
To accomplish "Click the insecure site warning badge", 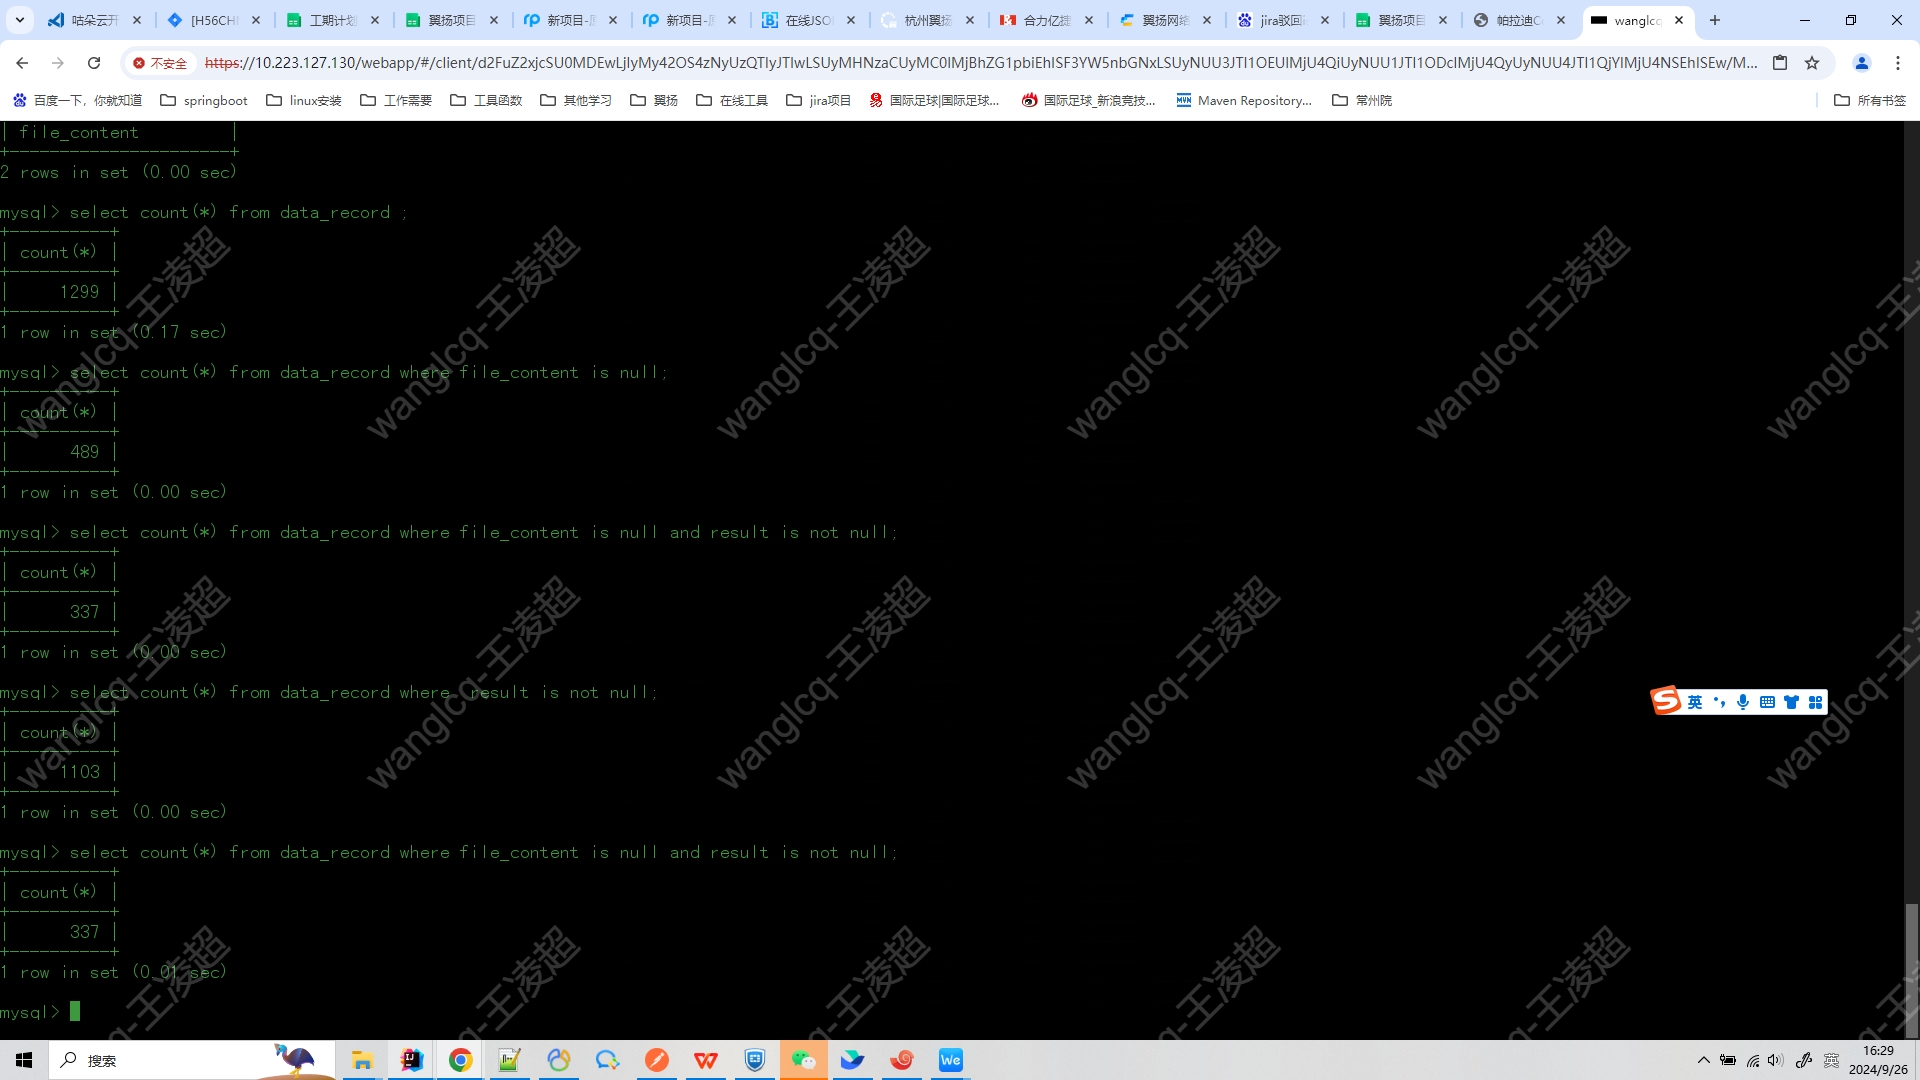I will pos(160,63).
